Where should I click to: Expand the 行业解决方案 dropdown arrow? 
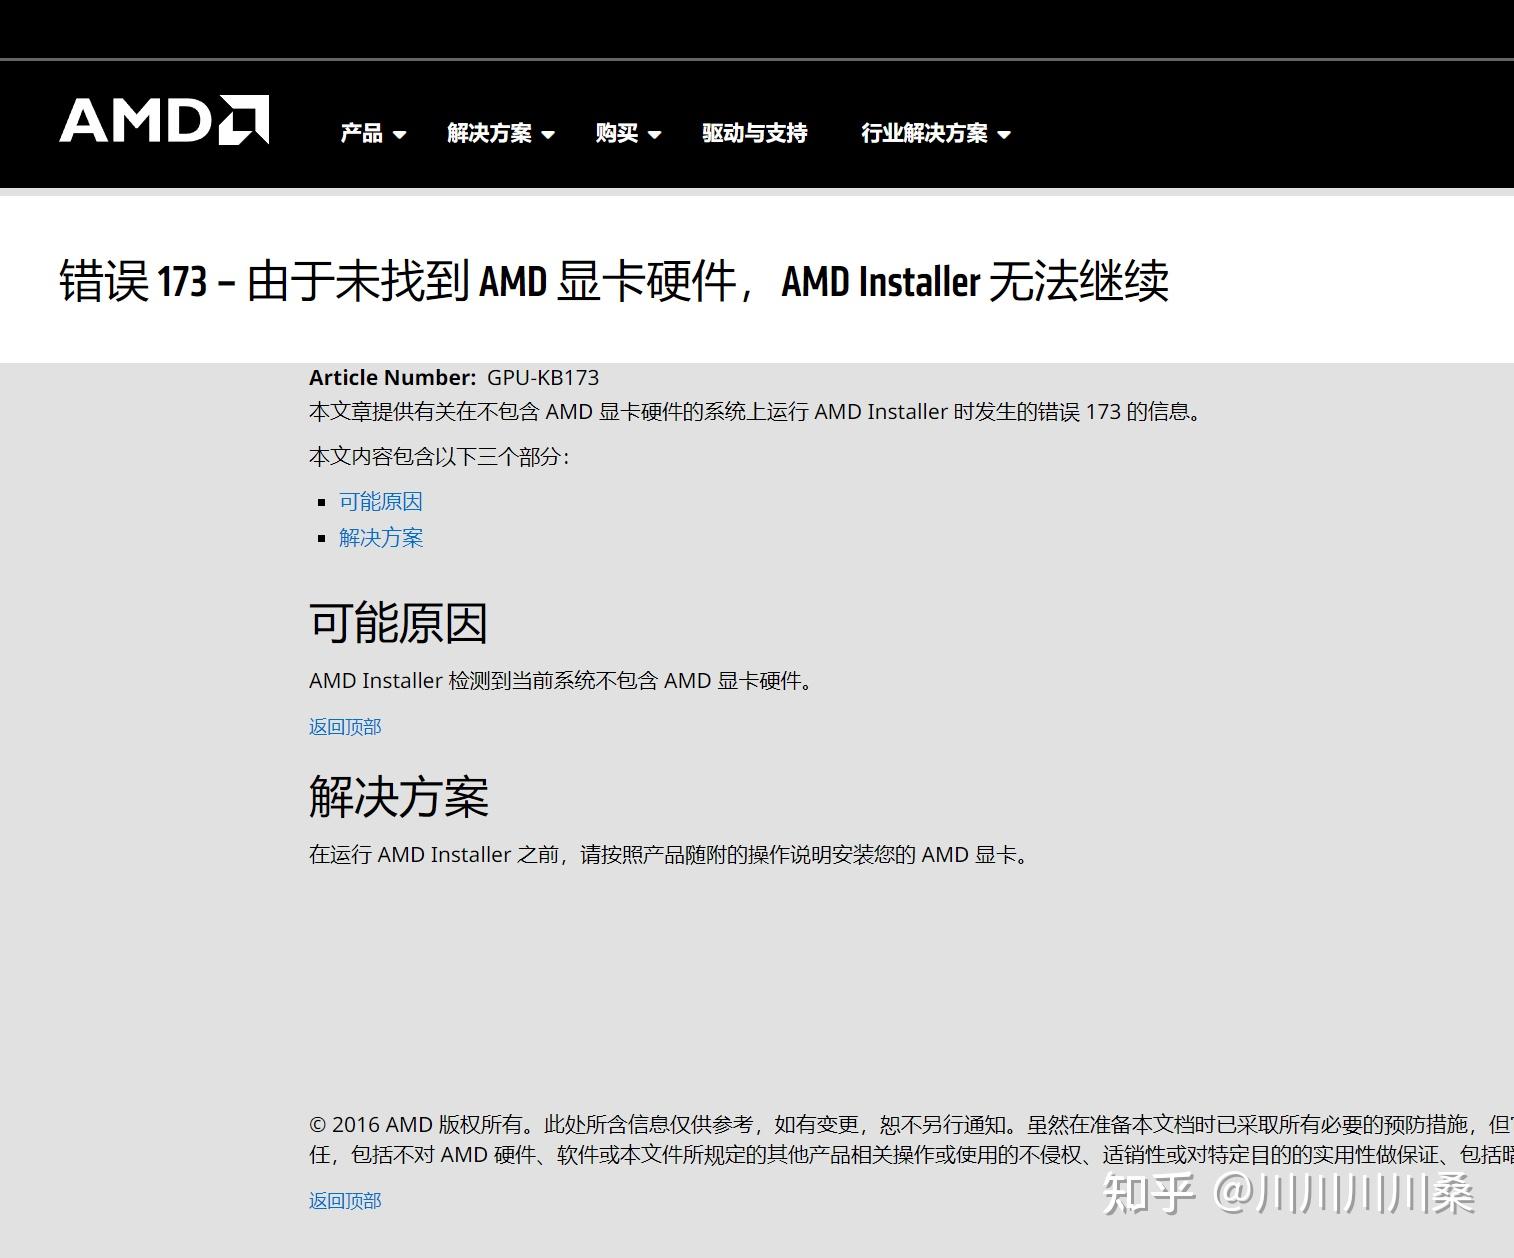[x=1005, y=134]
